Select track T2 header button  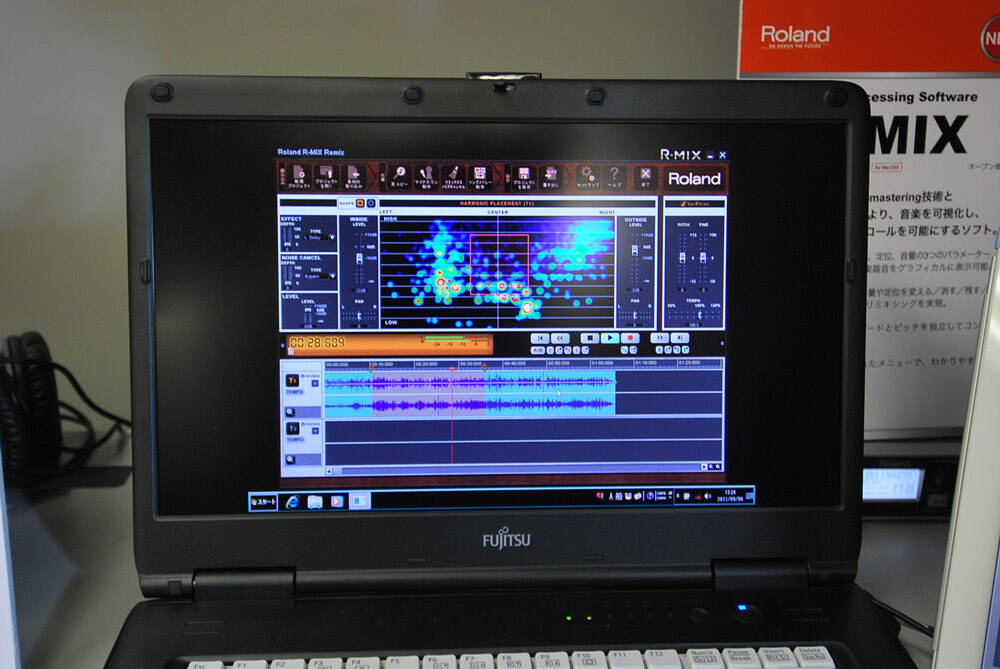292,429
